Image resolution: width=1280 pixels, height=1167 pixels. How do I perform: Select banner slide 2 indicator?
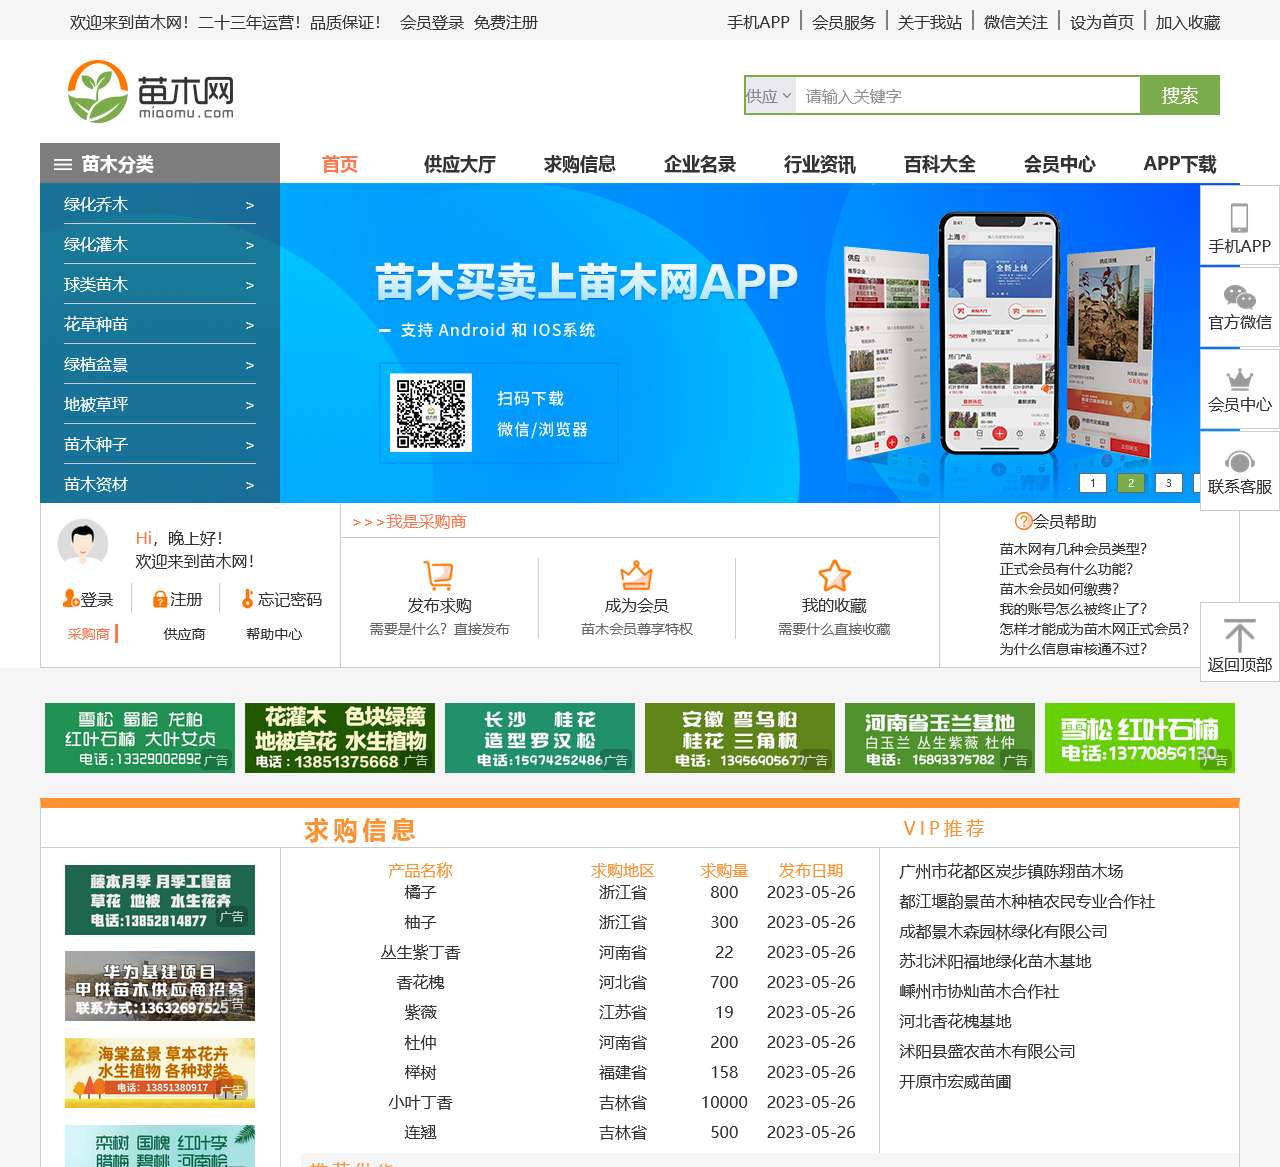point(1131,483)
